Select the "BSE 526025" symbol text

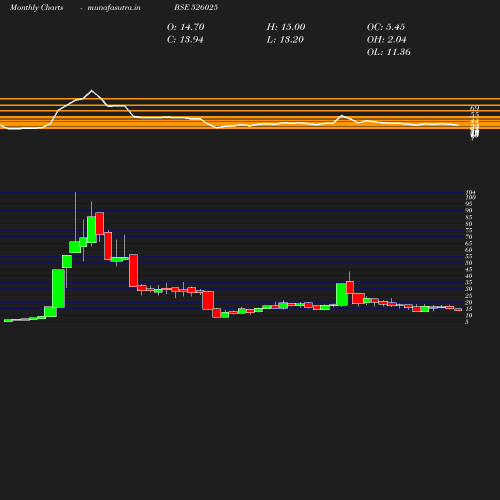[x=196, y=8]
